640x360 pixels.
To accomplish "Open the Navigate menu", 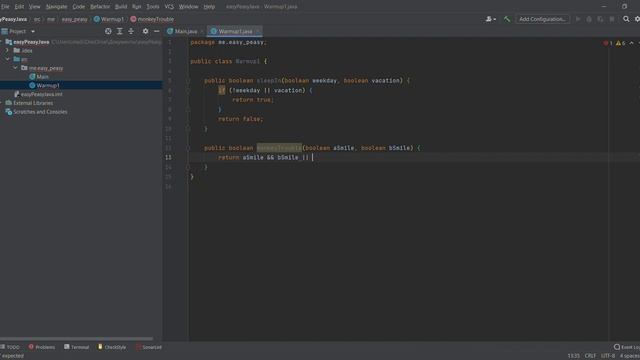I will point(56,7).
